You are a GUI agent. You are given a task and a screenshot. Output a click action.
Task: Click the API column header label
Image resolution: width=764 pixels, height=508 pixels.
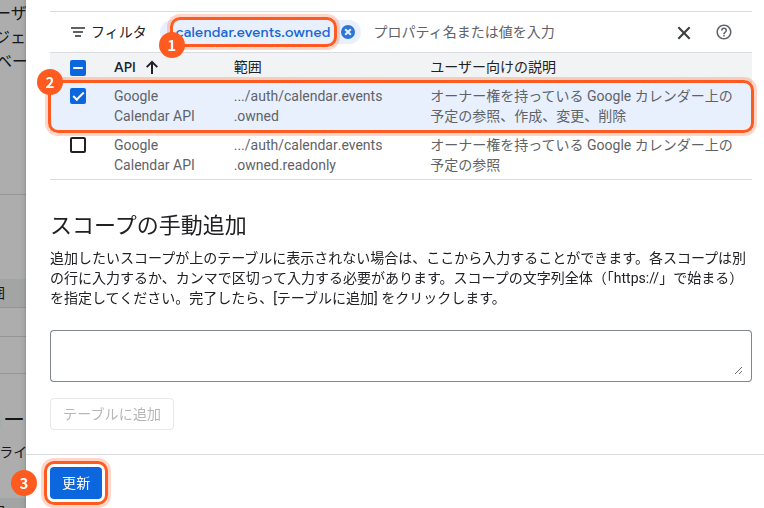pos(125,67)
